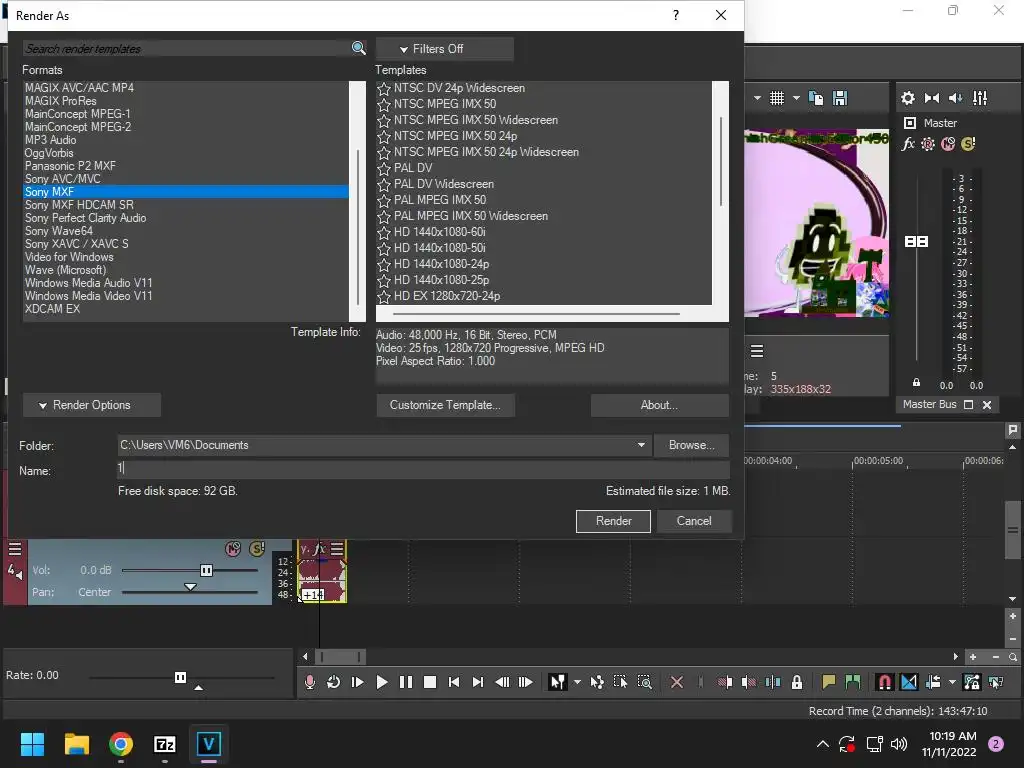Click the Trim End icon
Screen dimensions: 1024x768
pos(748,682)
